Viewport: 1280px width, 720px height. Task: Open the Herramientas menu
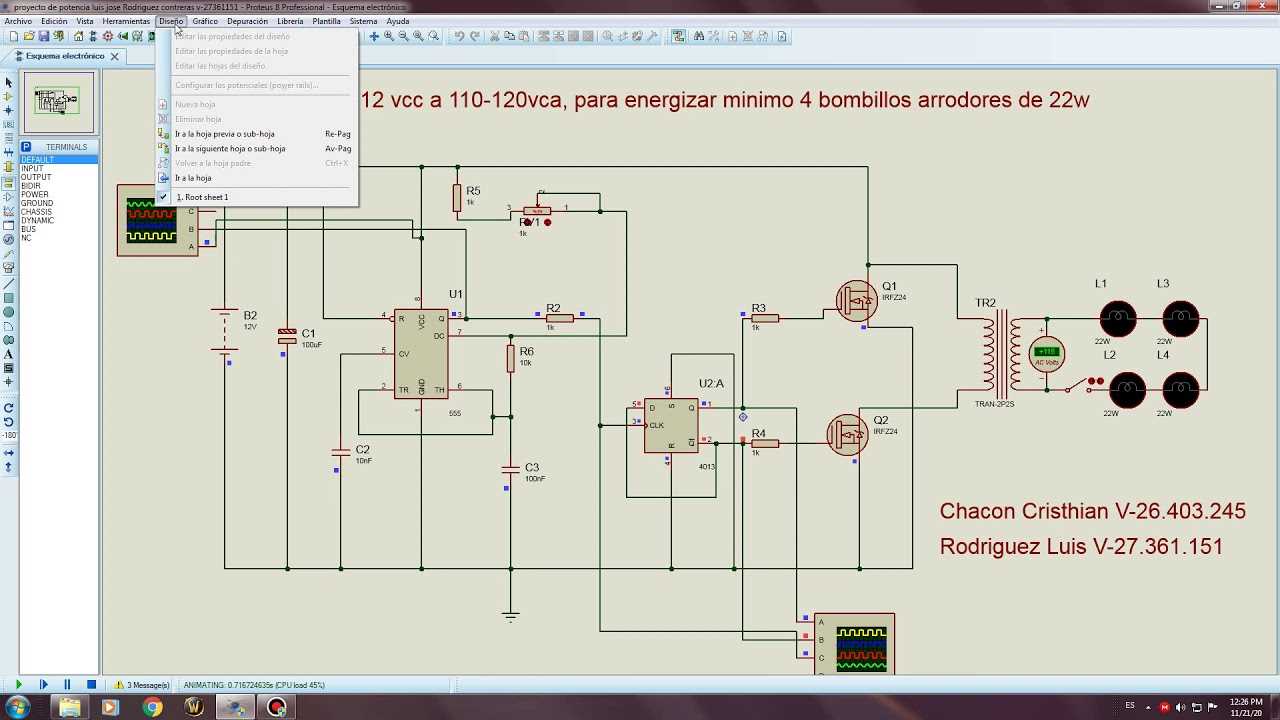point(125,20)
